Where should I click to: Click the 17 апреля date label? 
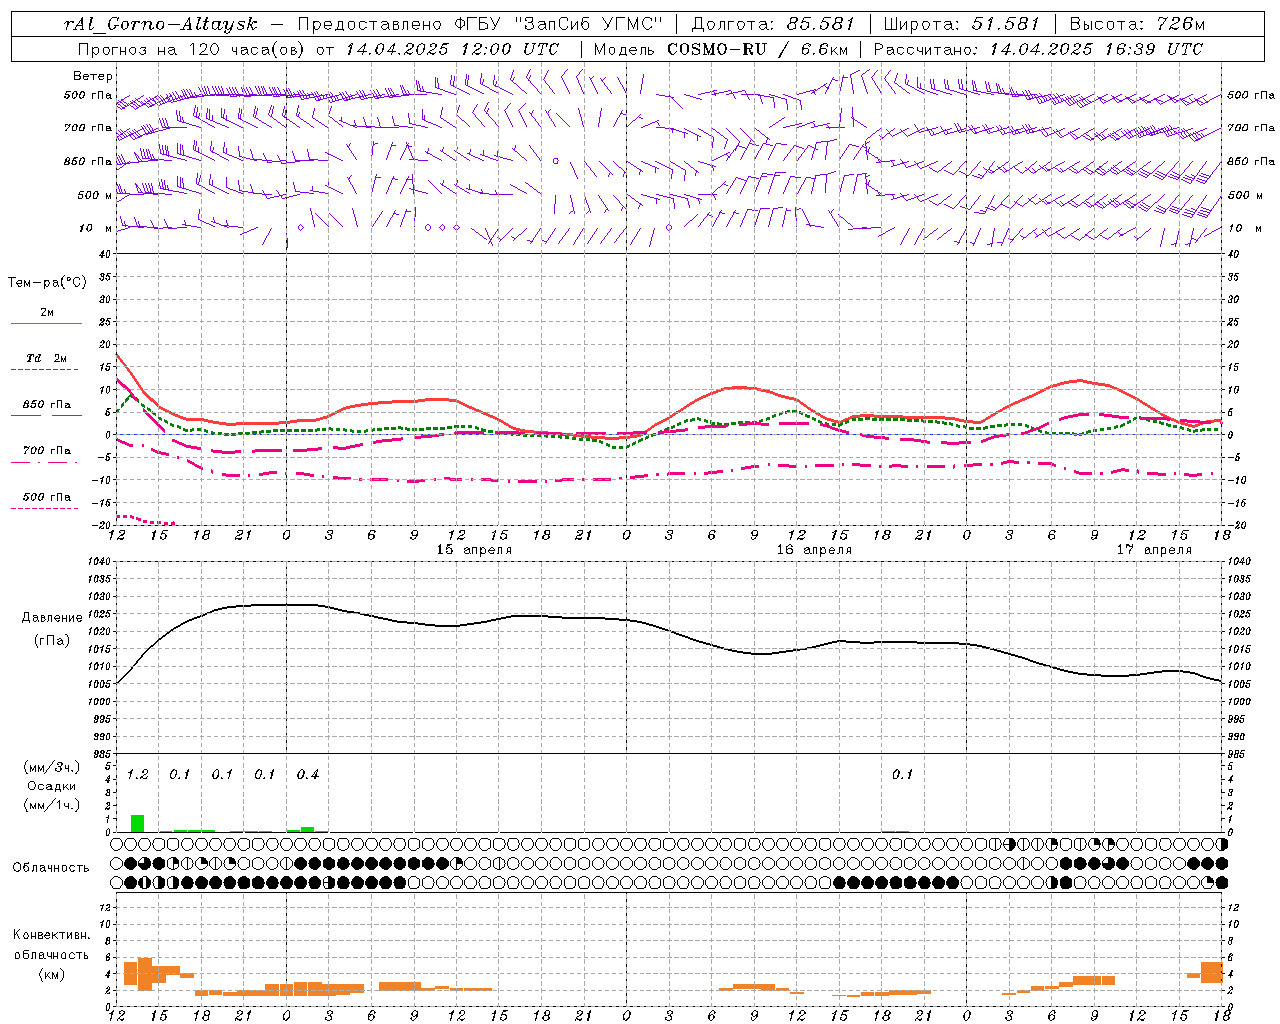click(x=1154, y=550)
